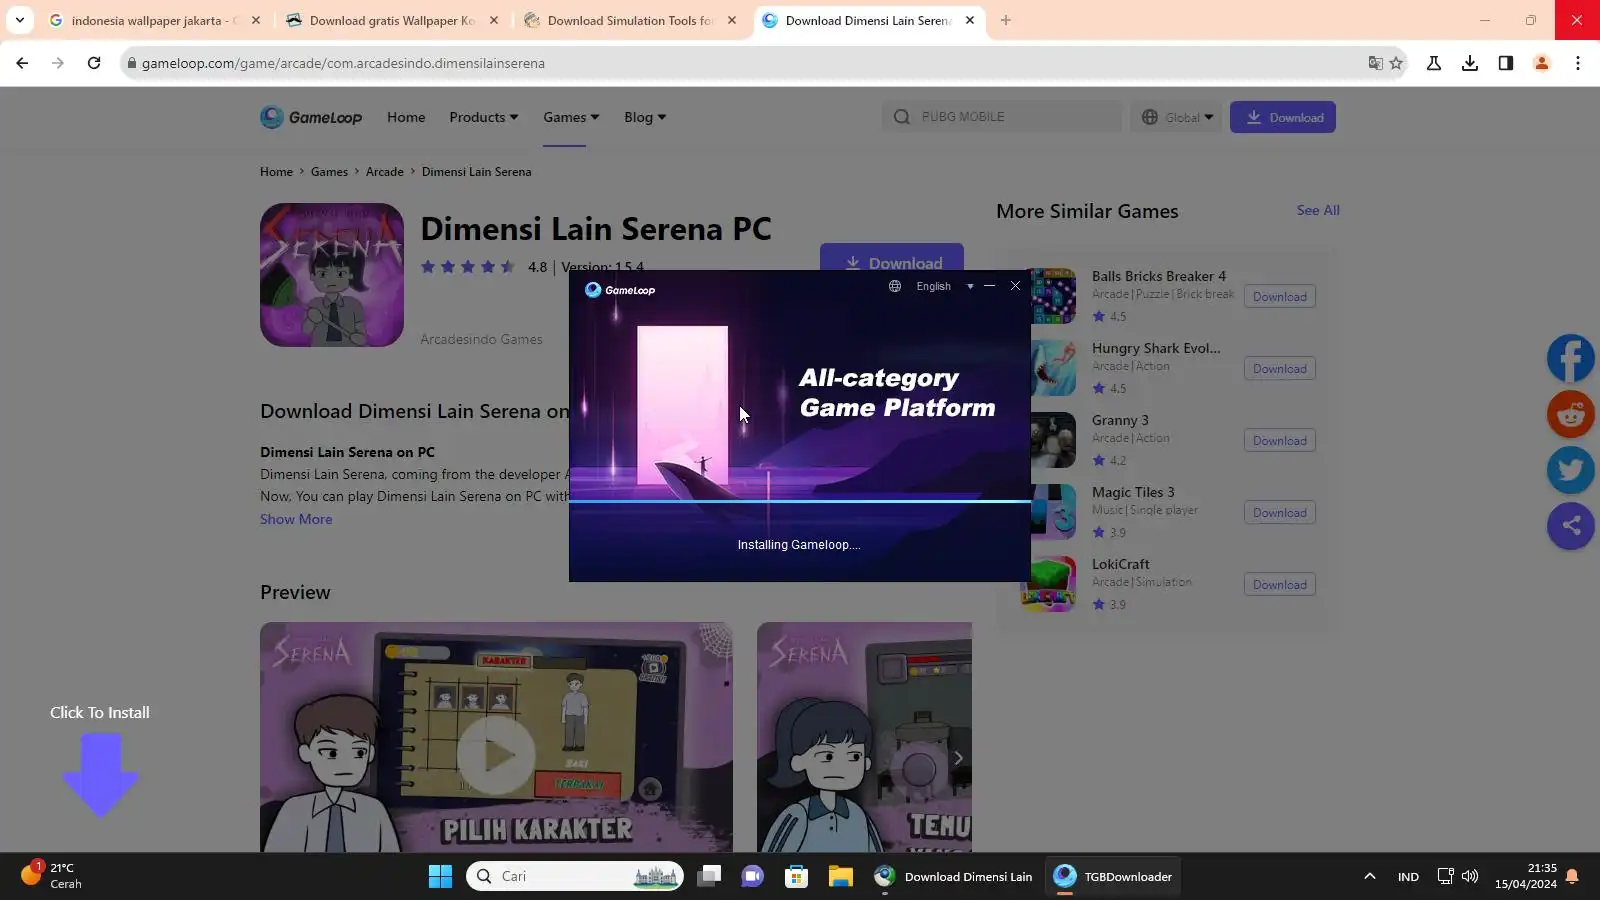
Task: Expand description with Show More
Action: click(296, 519)
